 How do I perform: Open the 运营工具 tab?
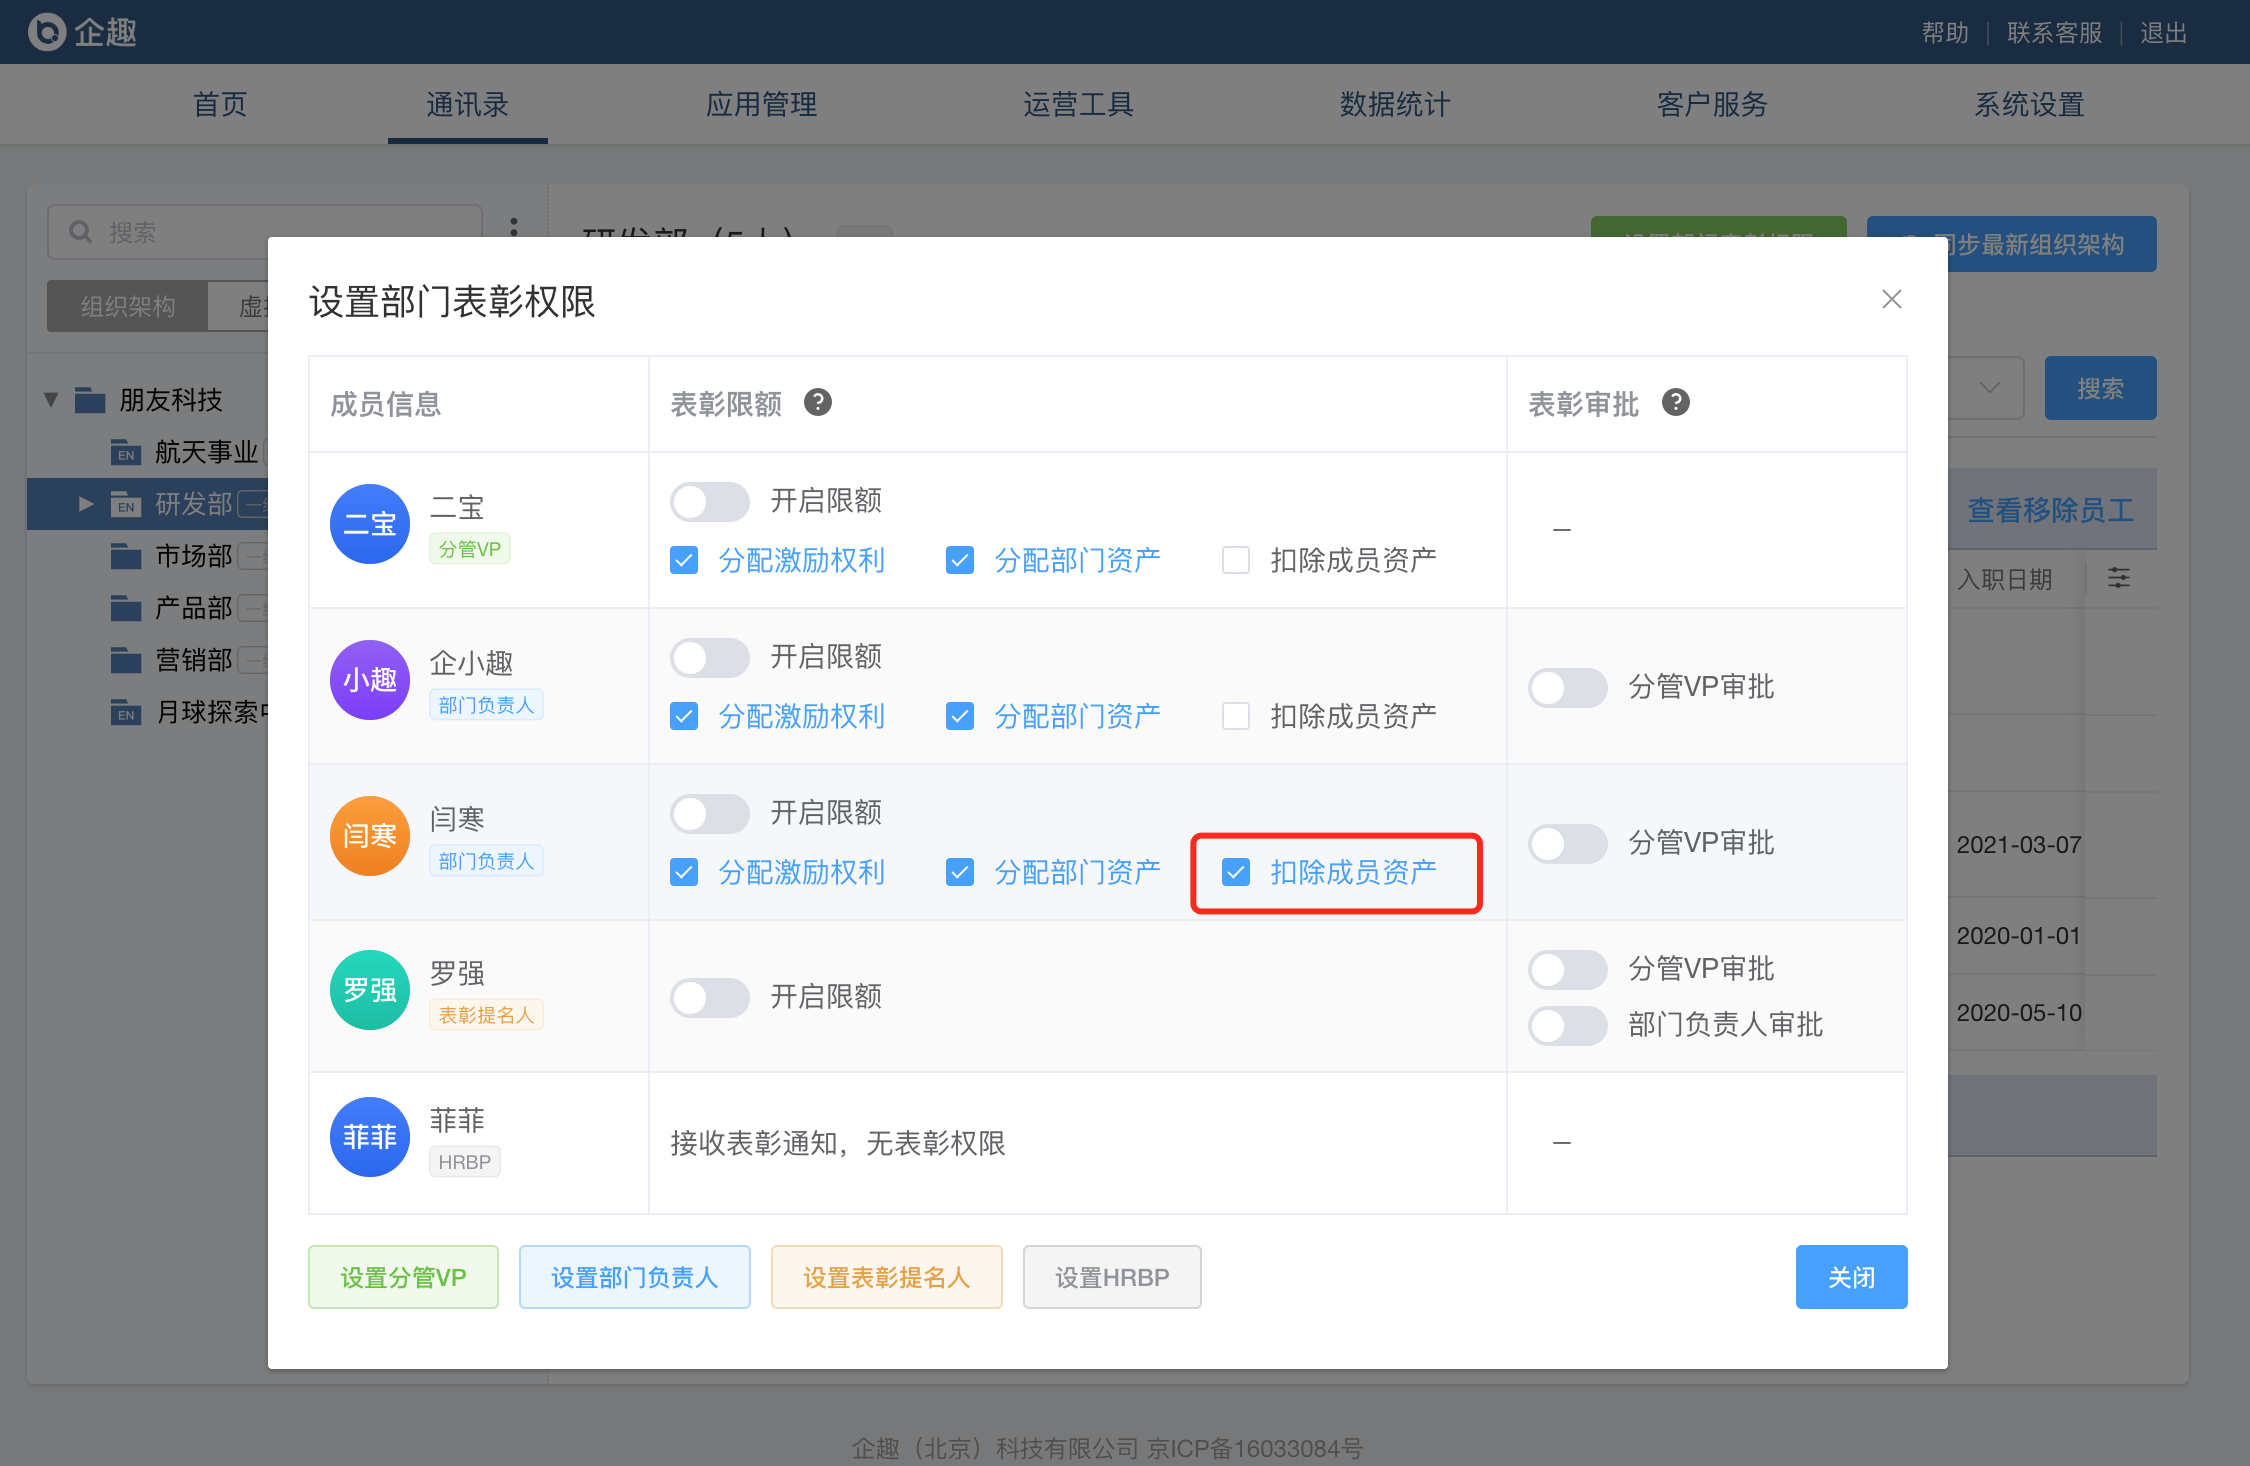(1078, 104)
